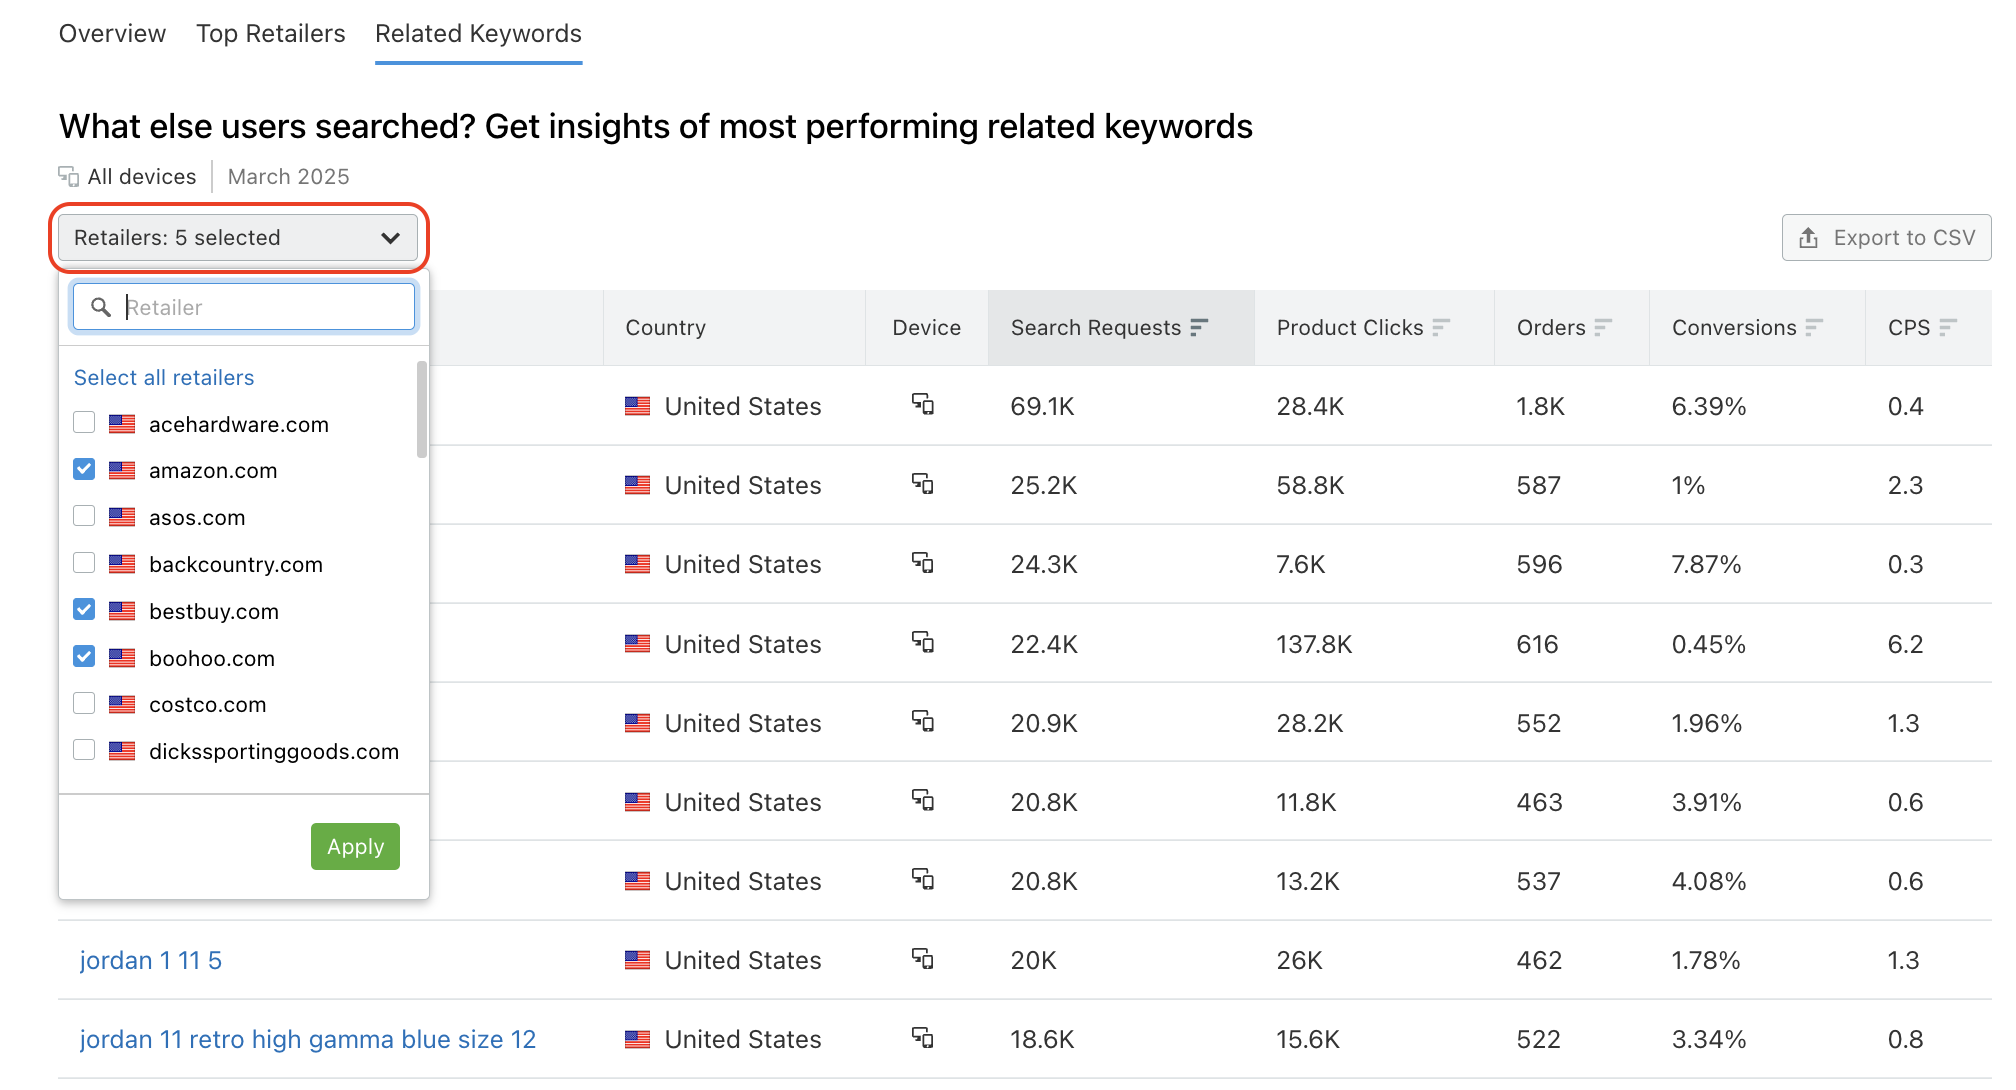Enable the costco.com retailer checkbox
Screen dimensions: 2016x1090
[83, 703]
